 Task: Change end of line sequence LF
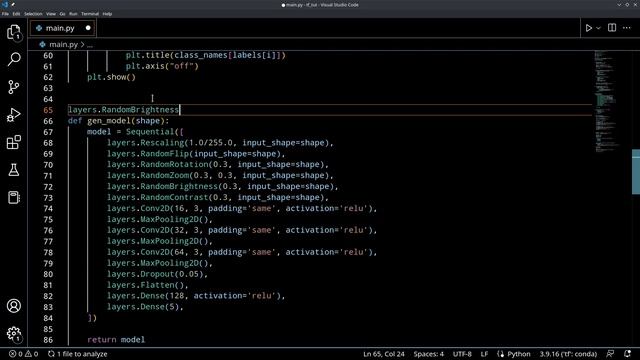484,354
